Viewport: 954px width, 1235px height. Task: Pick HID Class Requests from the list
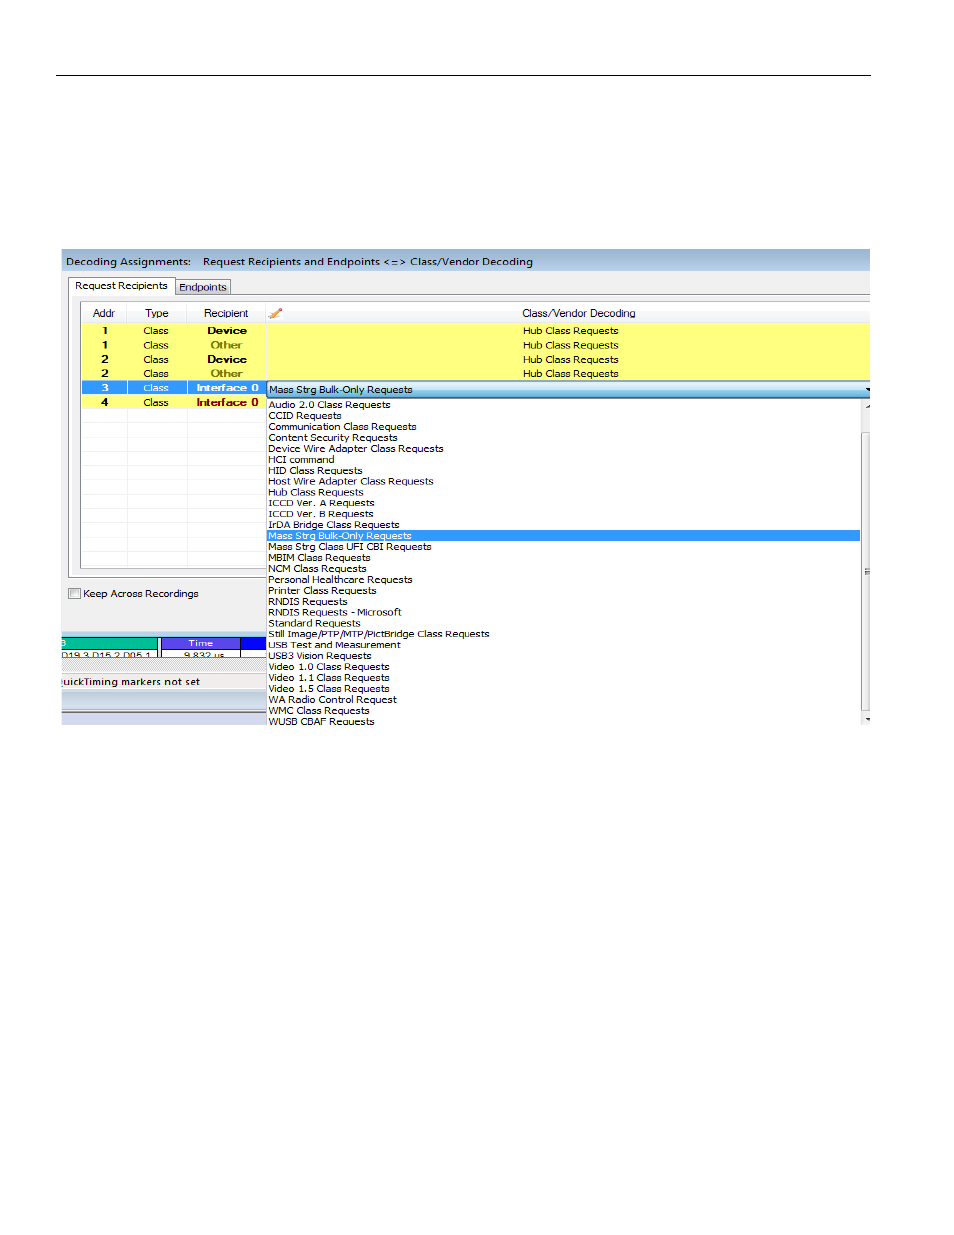point(315,471)
